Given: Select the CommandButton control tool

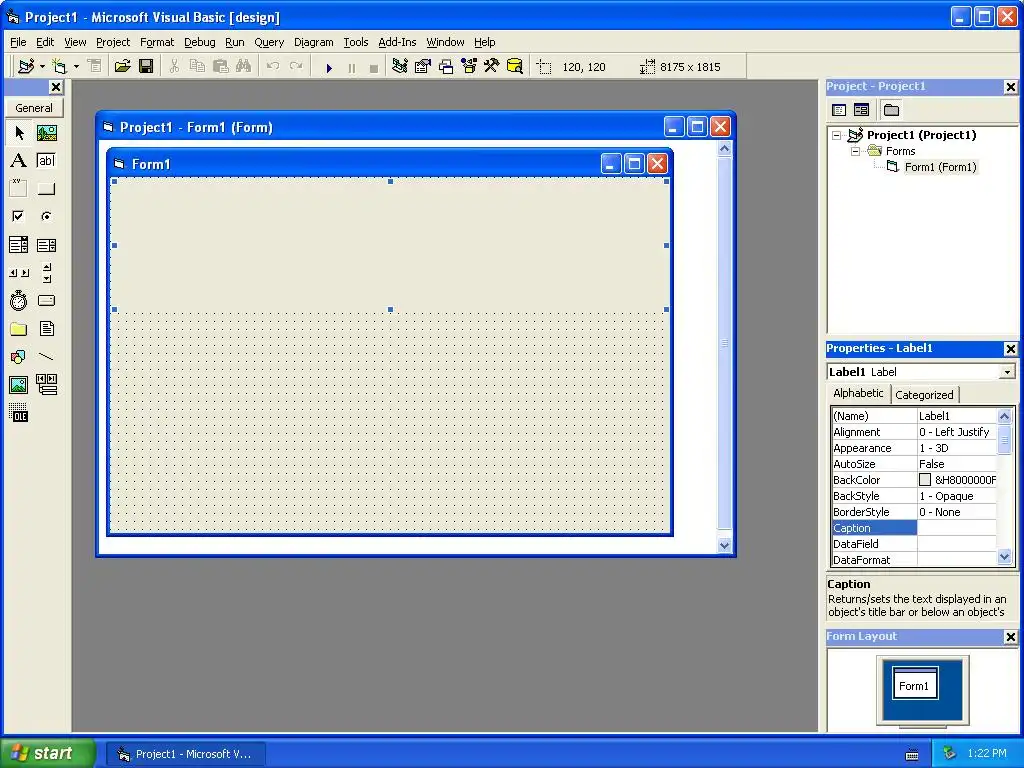Looking at the screenshot, I should [x=46, y=189].
